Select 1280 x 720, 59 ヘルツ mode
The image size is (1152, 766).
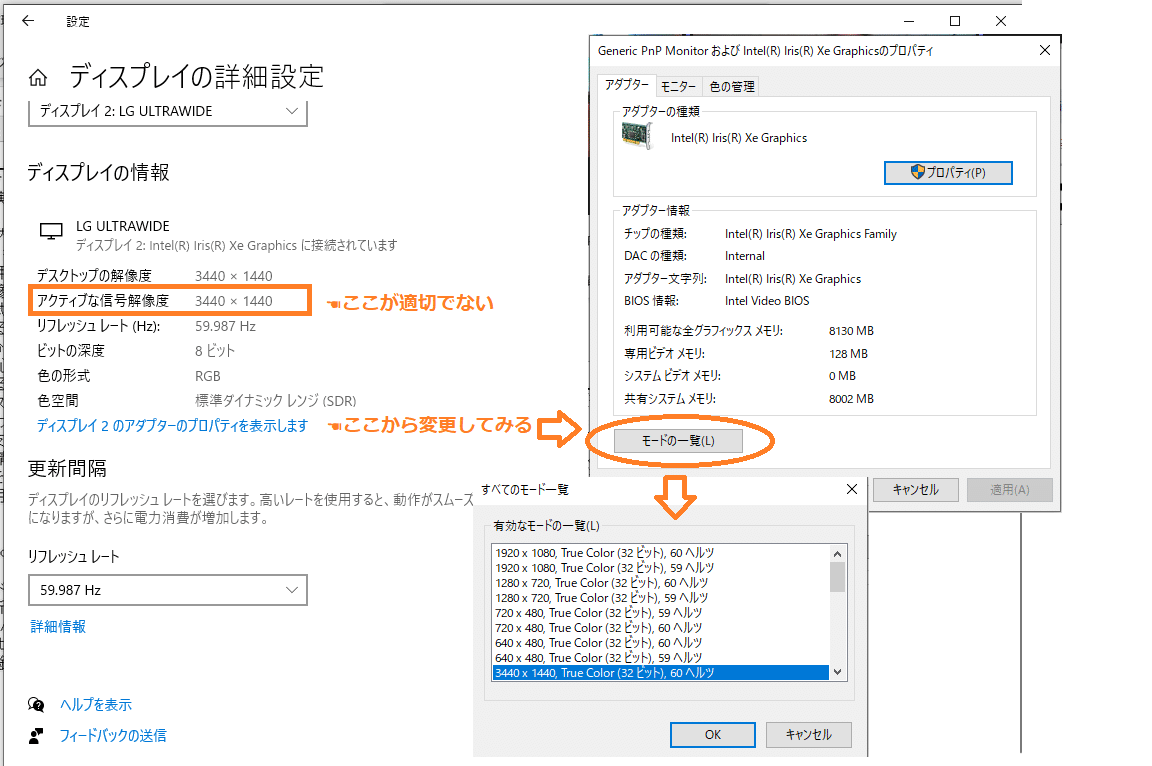[660, 598]
